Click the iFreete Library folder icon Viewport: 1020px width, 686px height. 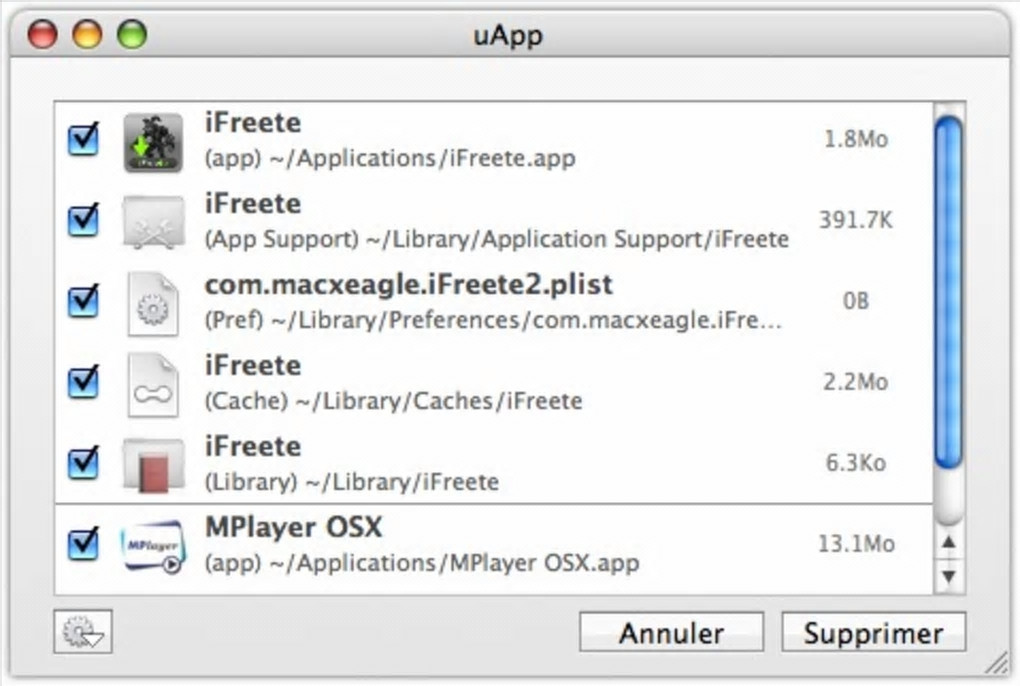pyautogui.click(x=153, y=465)
